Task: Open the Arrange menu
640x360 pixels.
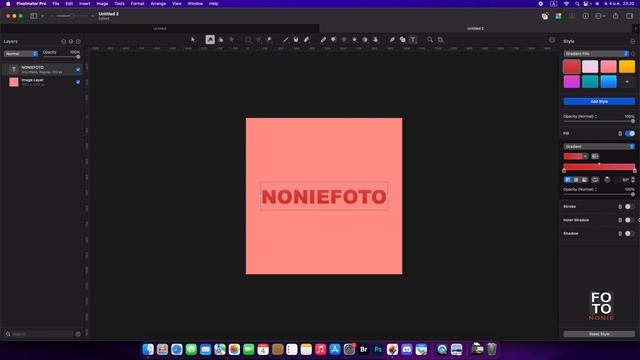Action: (158, 4)
